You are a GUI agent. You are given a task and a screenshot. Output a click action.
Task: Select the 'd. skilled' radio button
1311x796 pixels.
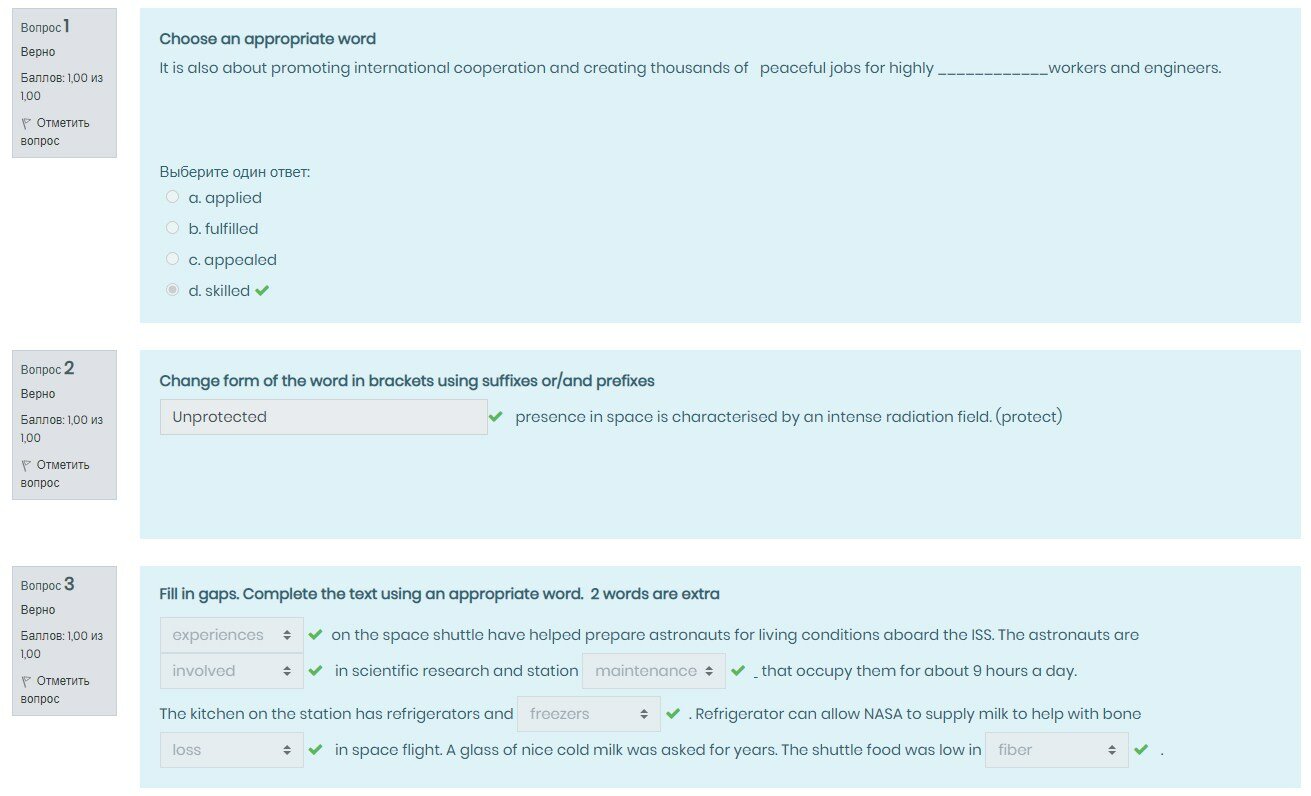[x=173, y=290]
